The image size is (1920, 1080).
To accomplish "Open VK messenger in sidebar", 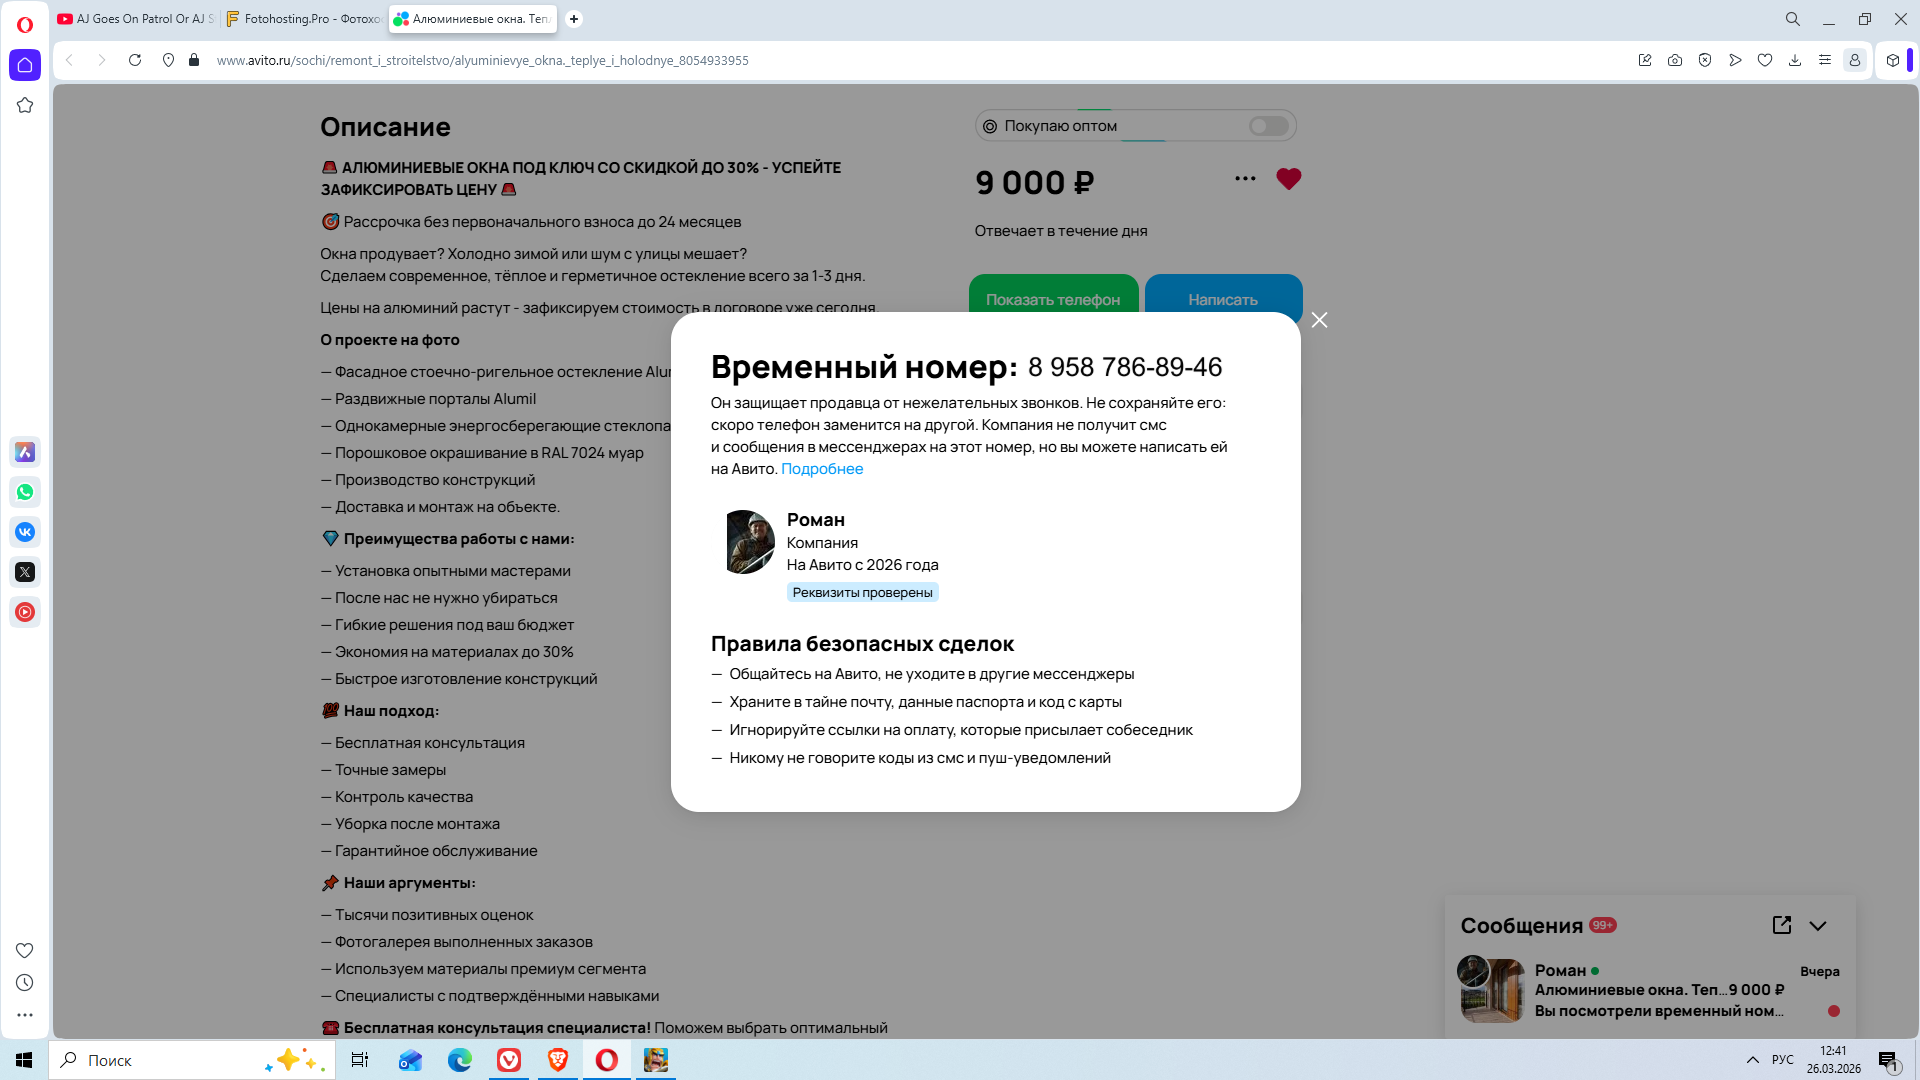I will (25, 532).
